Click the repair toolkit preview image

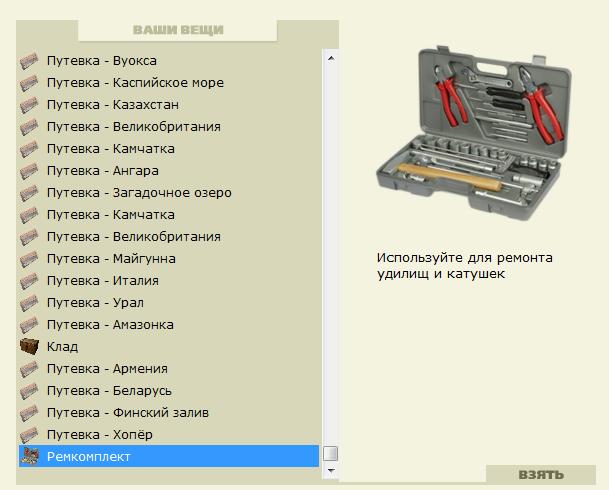click(x=474, y=133)
